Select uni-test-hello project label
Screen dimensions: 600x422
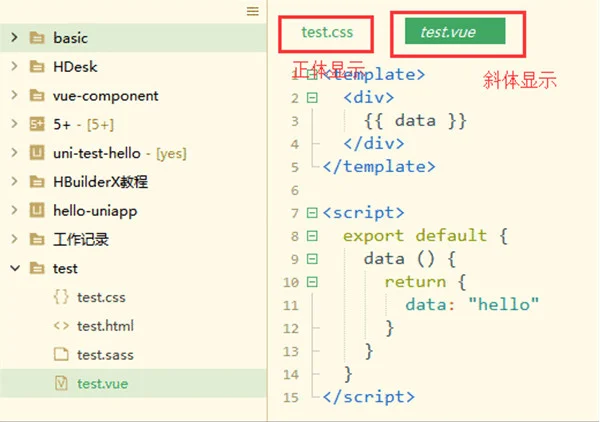pyautogui.click(x=97, y=153)
